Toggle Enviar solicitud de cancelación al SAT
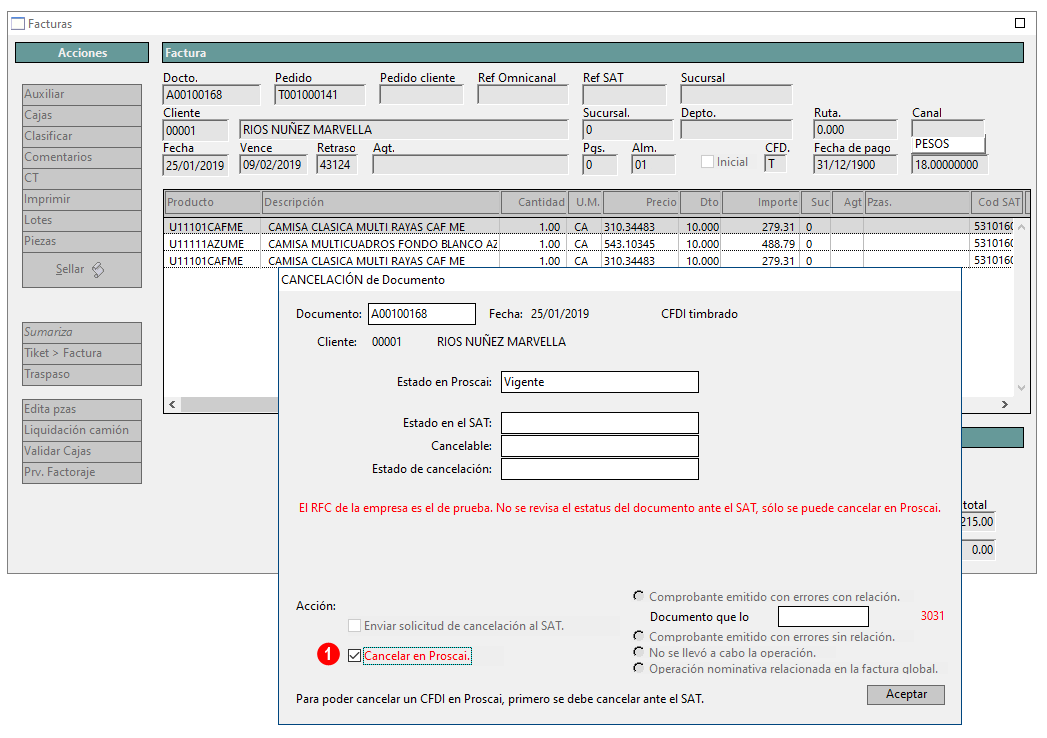Screen dimensions: 1047x738 pos(355,626)
